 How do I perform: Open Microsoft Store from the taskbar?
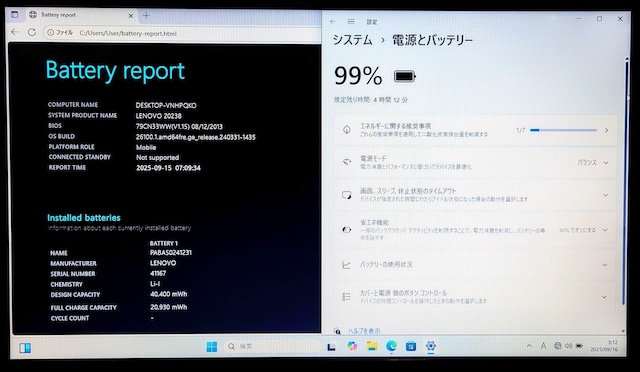pyautogui.click(x=411, y=346)
